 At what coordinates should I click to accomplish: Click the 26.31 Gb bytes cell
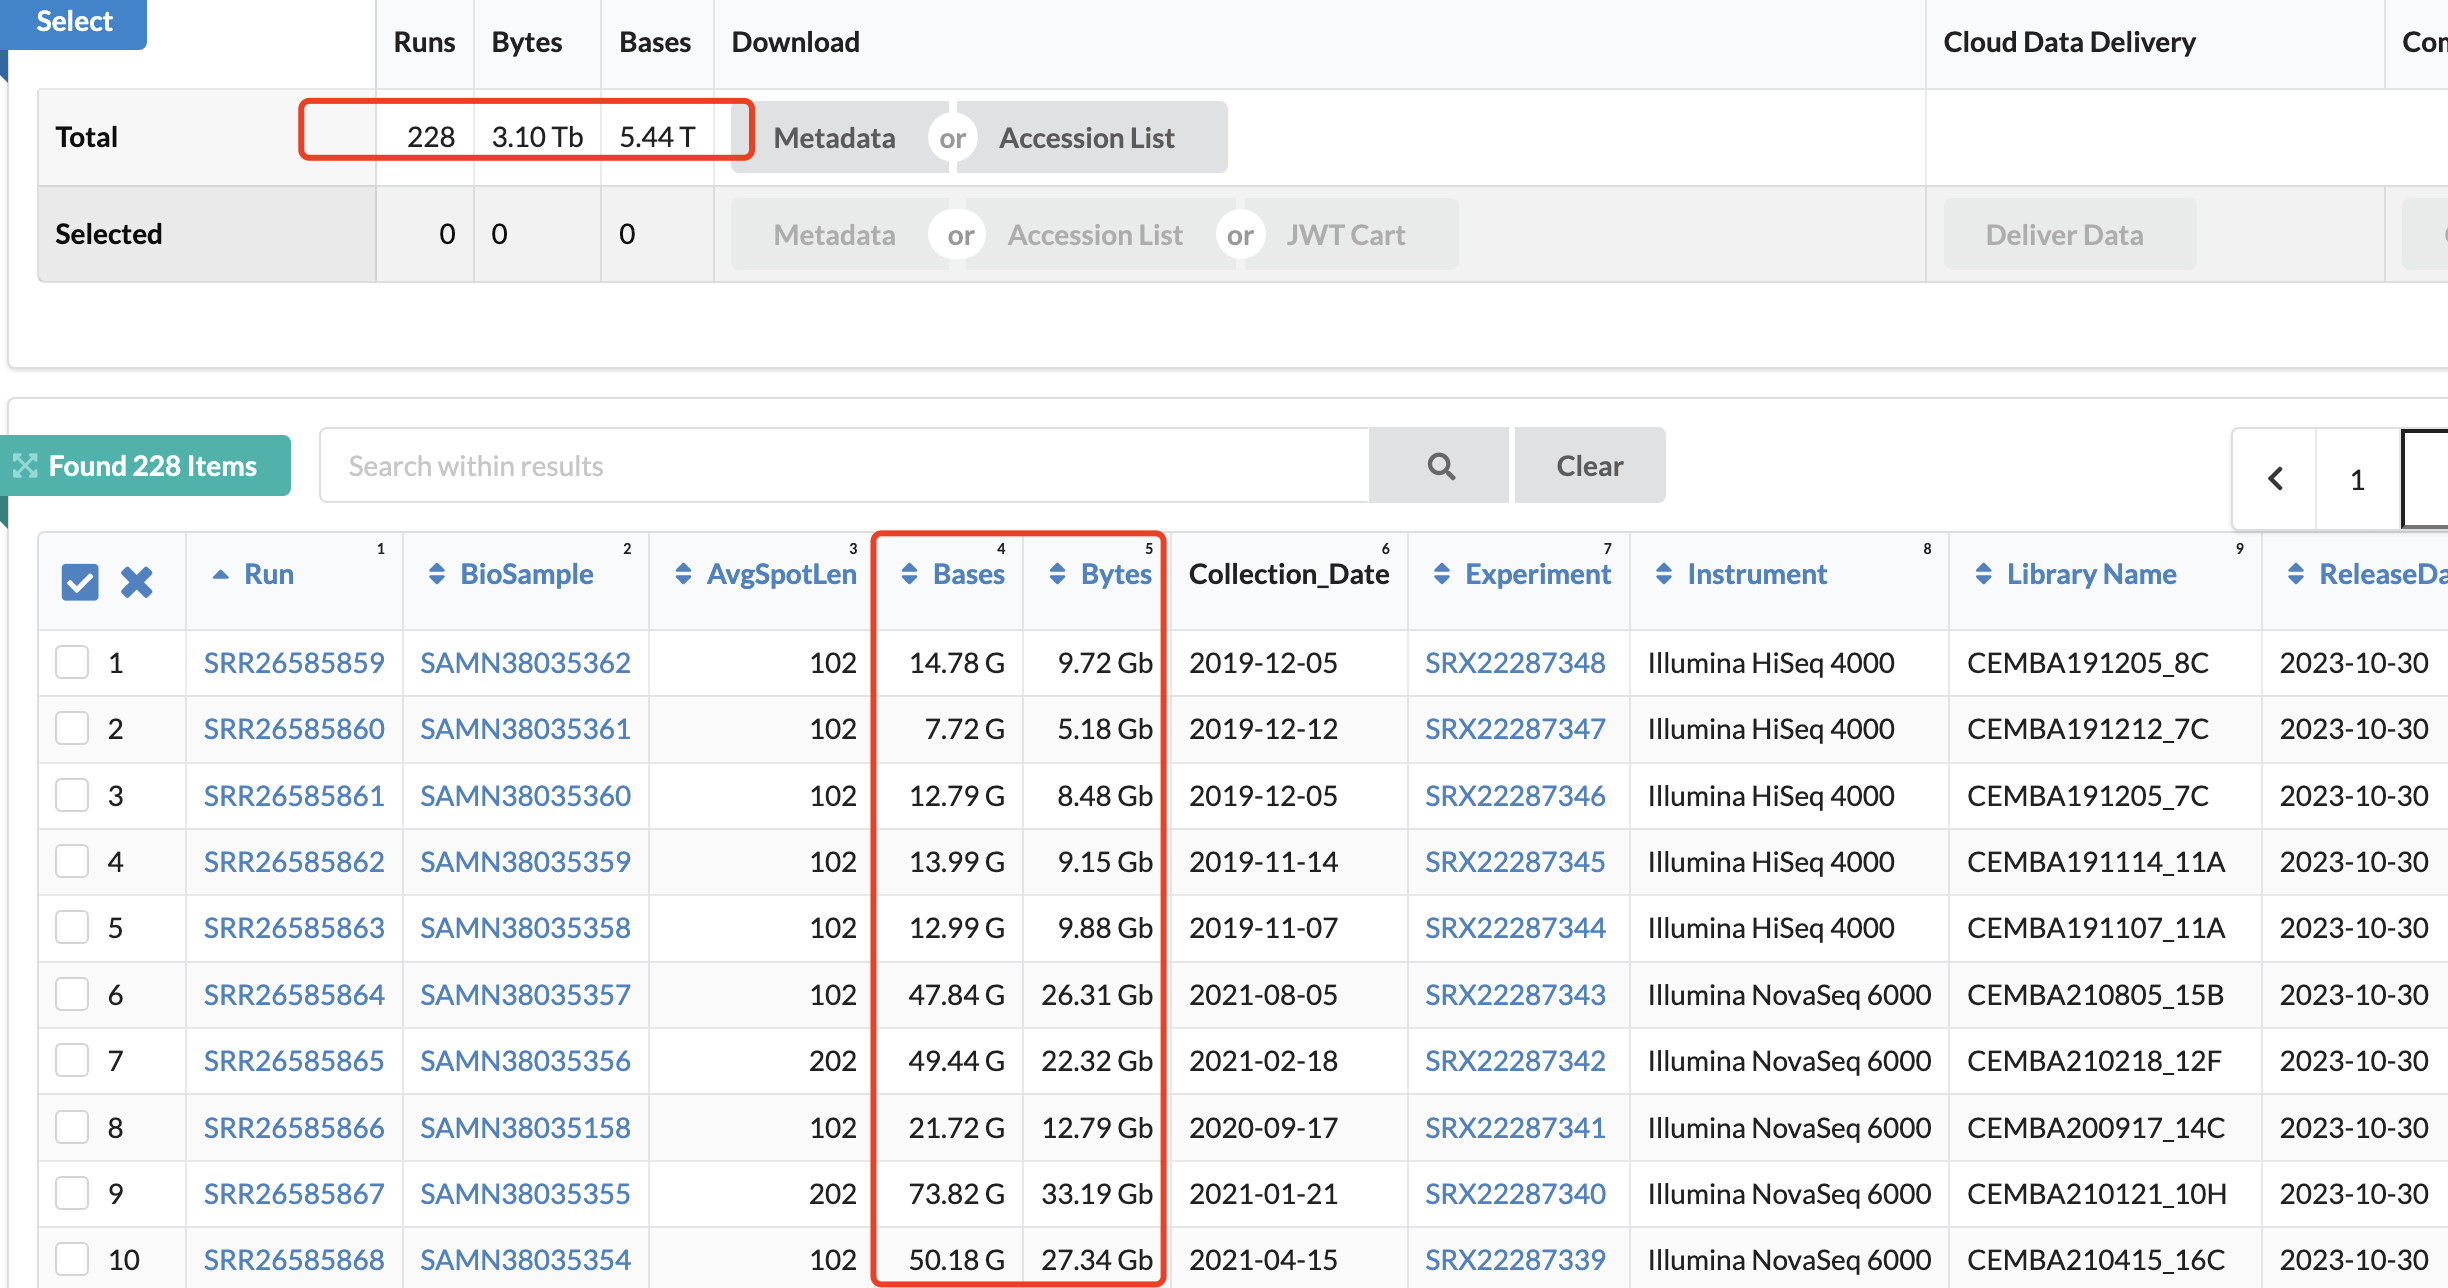pyautogui.click(x=1097, y=994)
